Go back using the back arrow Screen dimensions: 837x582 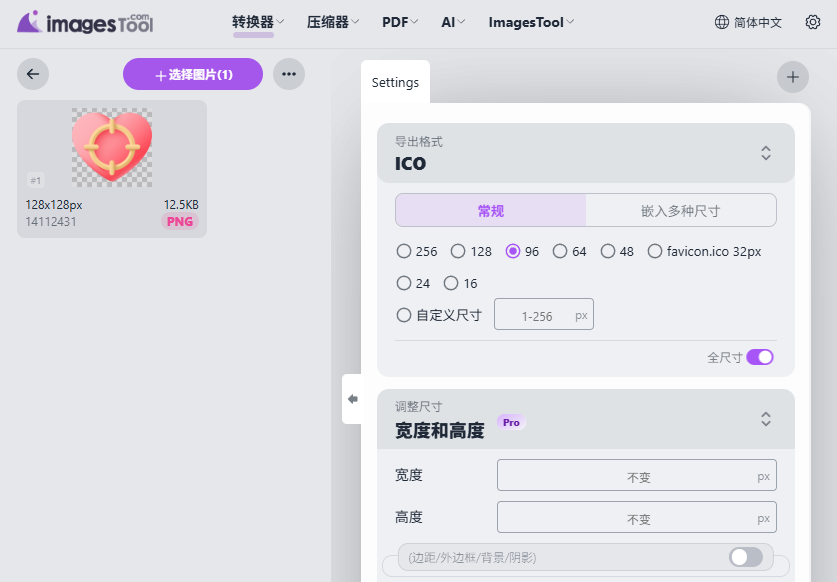point(31,74)
